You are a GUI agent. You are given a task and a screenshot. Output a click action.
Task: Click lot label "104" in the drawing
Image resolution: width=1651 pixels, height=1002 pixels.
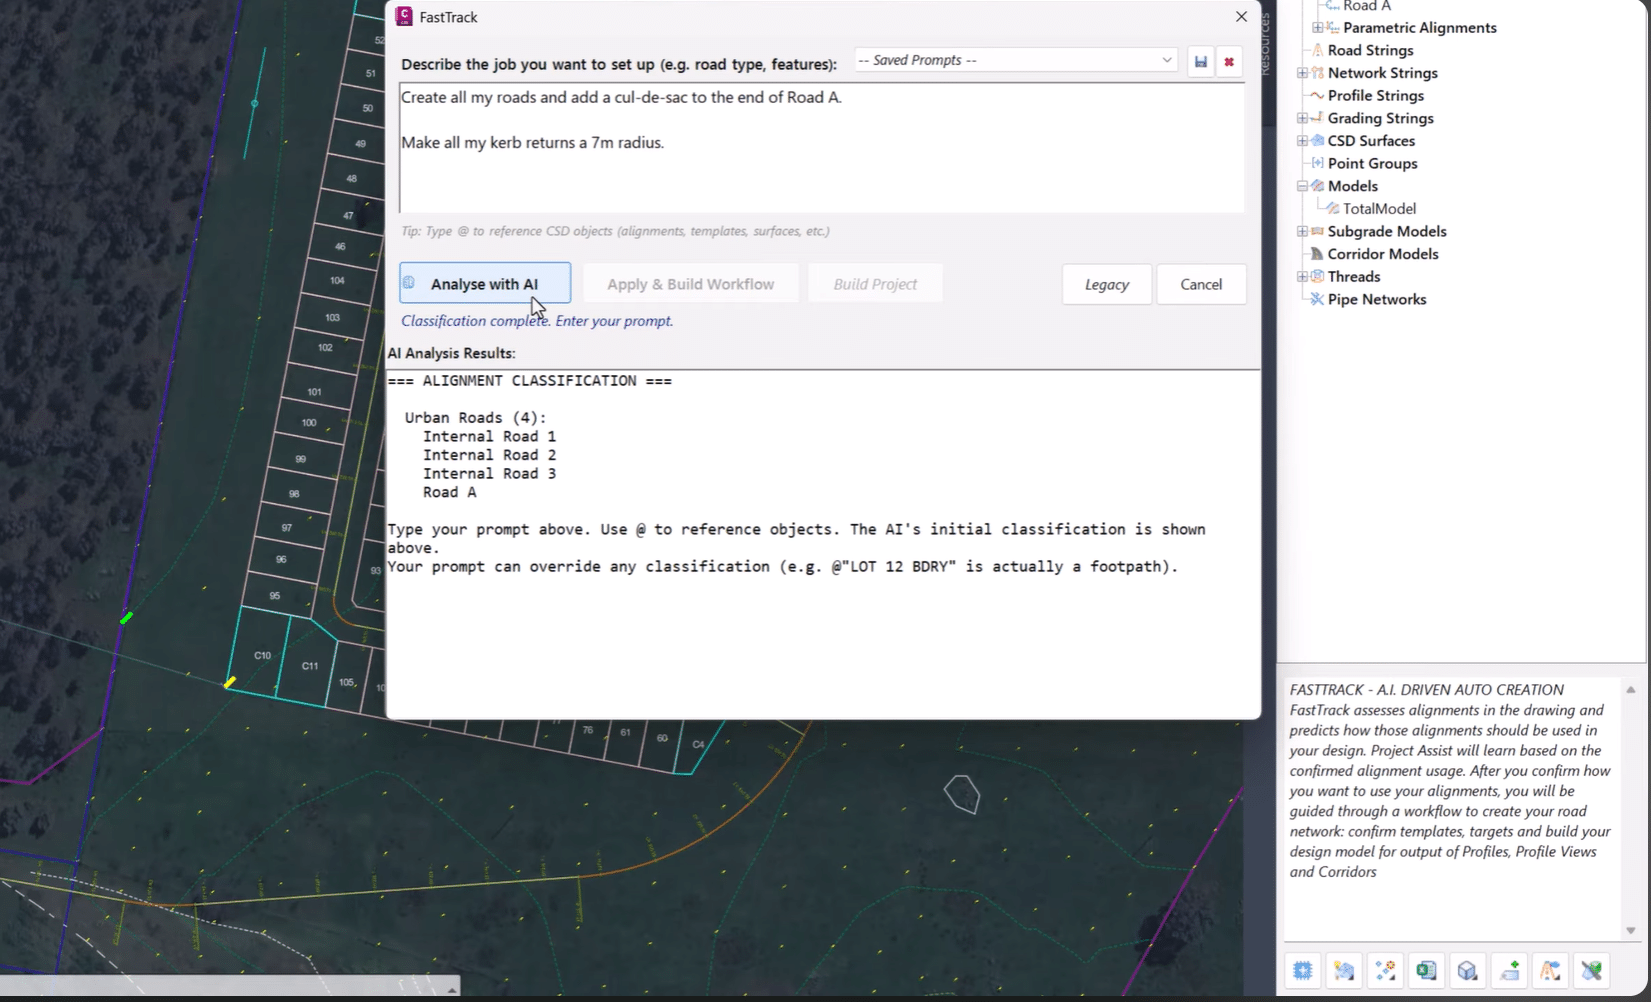[x=337, y=280]
